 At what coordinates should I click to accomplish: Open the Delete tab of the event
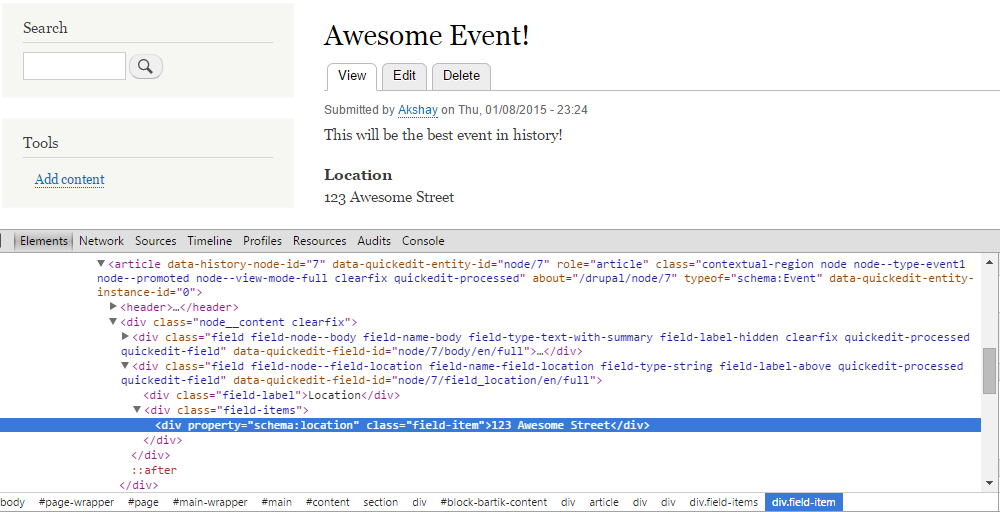coord(461,76)
